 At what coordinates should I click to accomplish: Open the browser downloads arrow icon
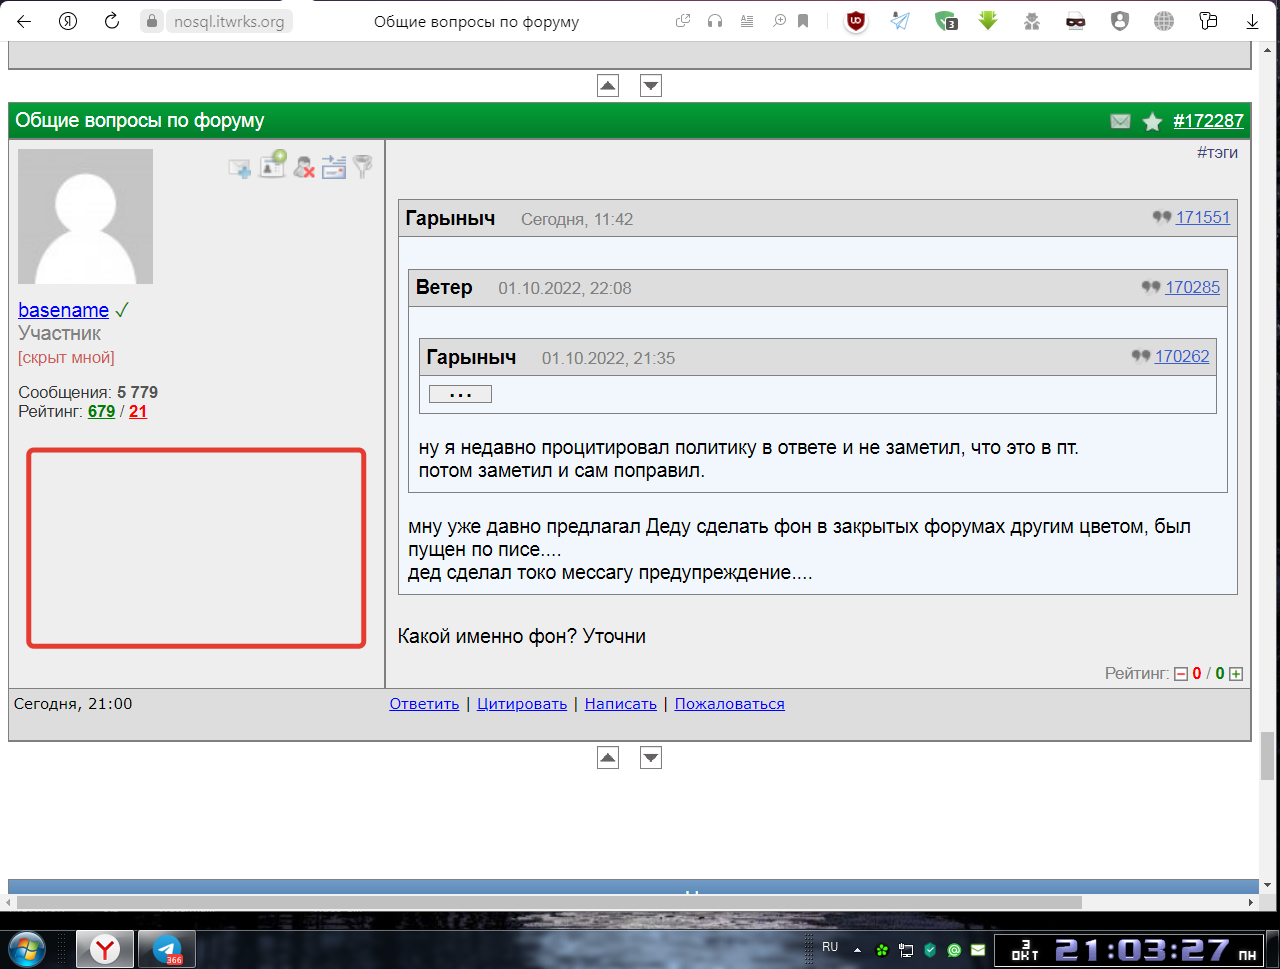pos(1251,21)
